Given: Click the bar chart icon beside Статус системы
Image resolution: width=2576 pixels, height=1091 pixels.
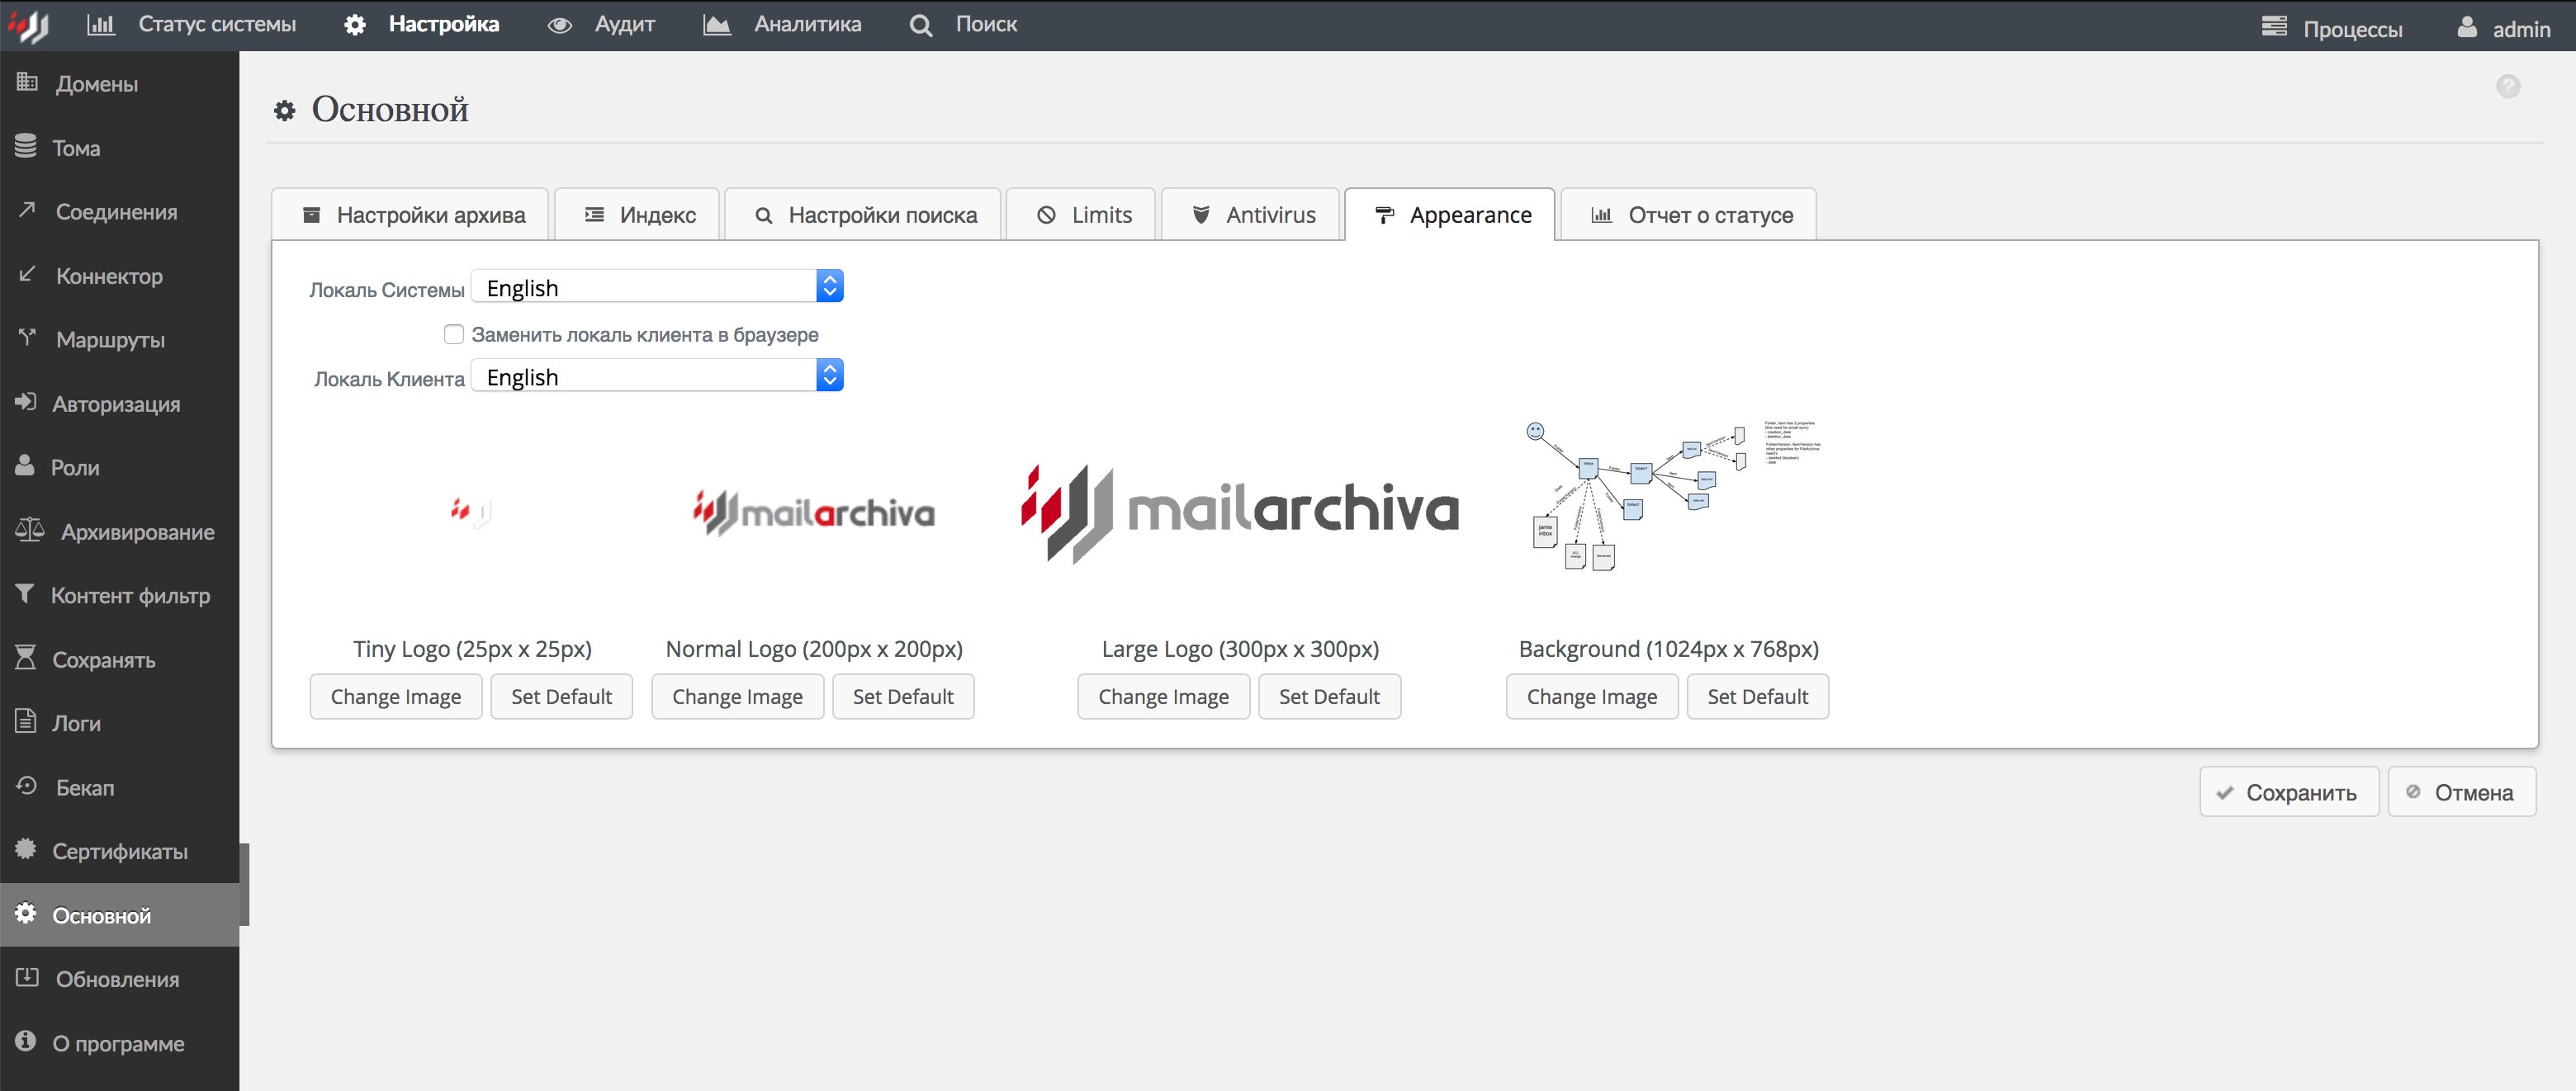Looking at the screenshot, I should 101,24.
